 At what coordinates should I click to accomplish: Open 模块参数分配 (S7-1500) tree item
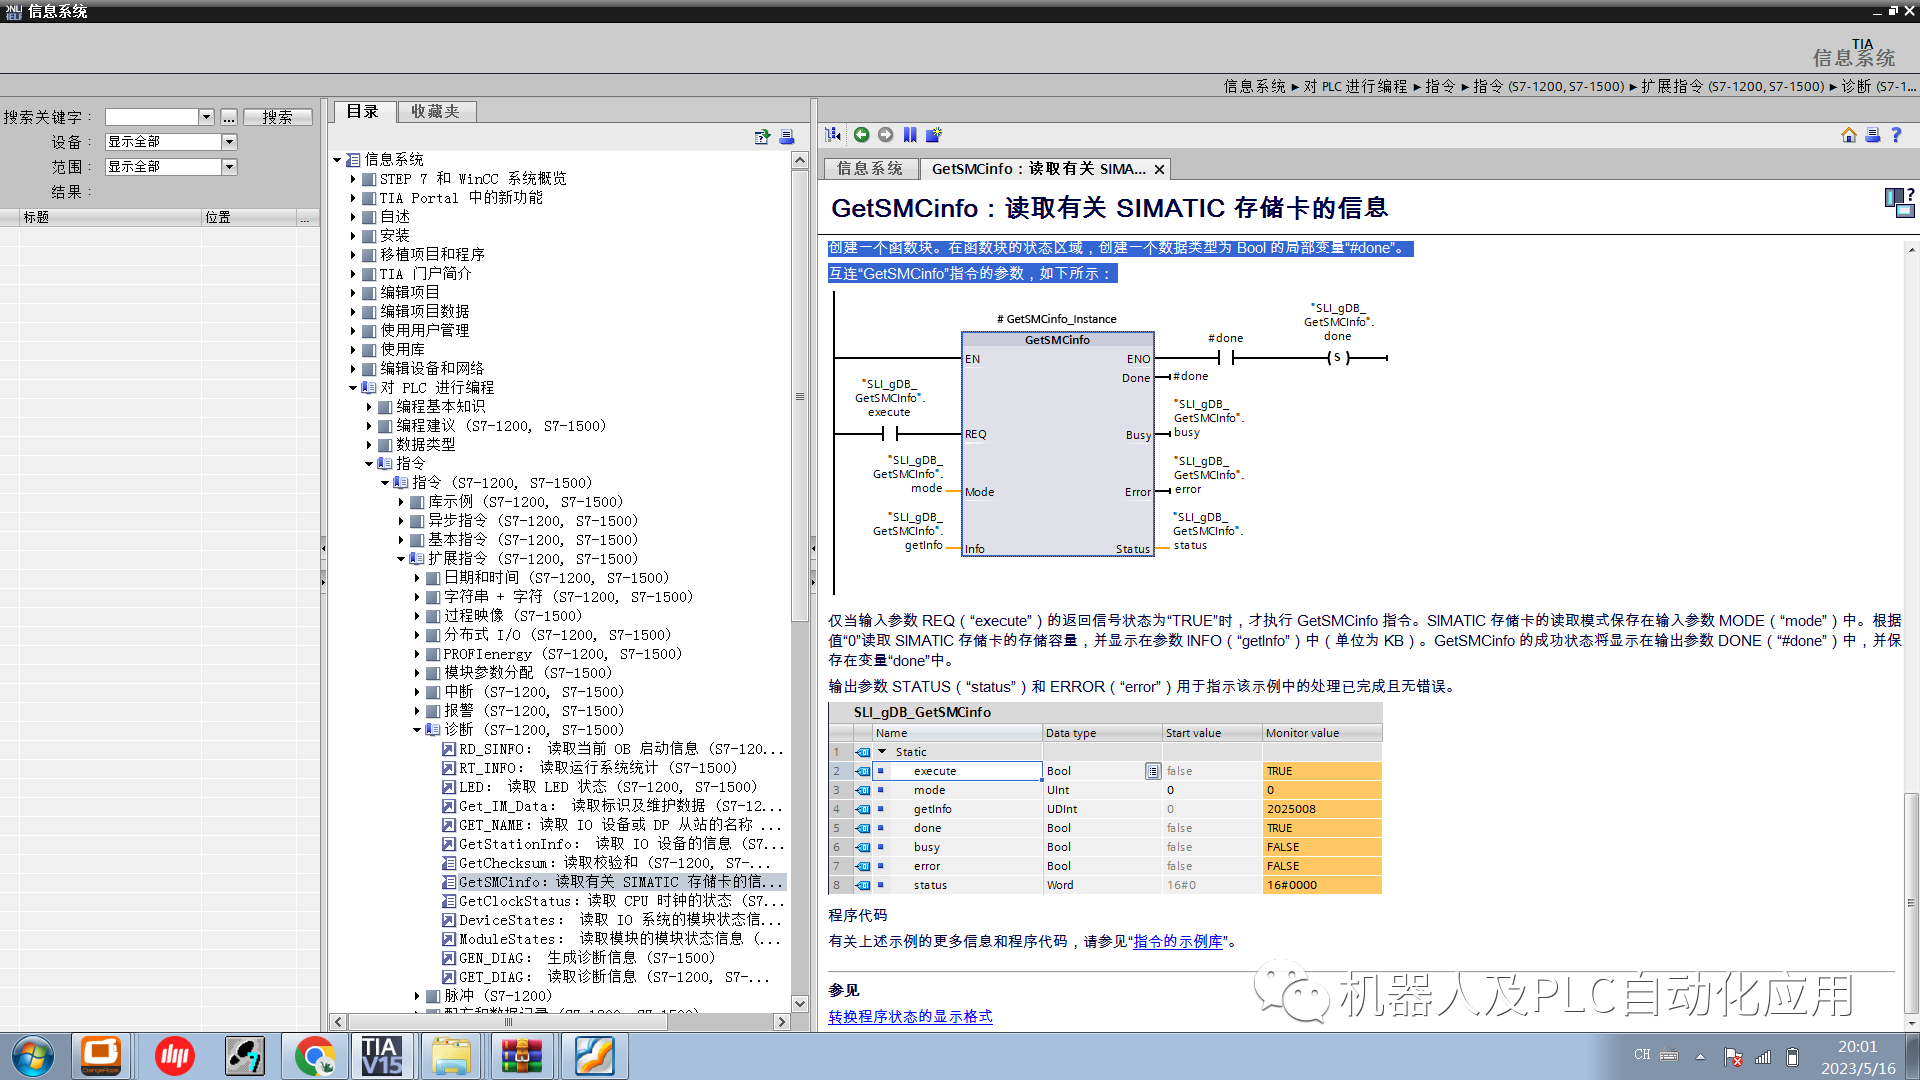tap(527, 673)
